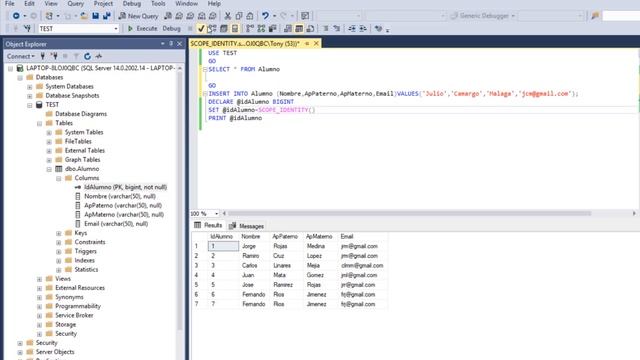Image resolution: width=640 pixels, height=360 pixels.
Task: Click Connect Object Explorer plug icon
Action: tap(42, 56)
